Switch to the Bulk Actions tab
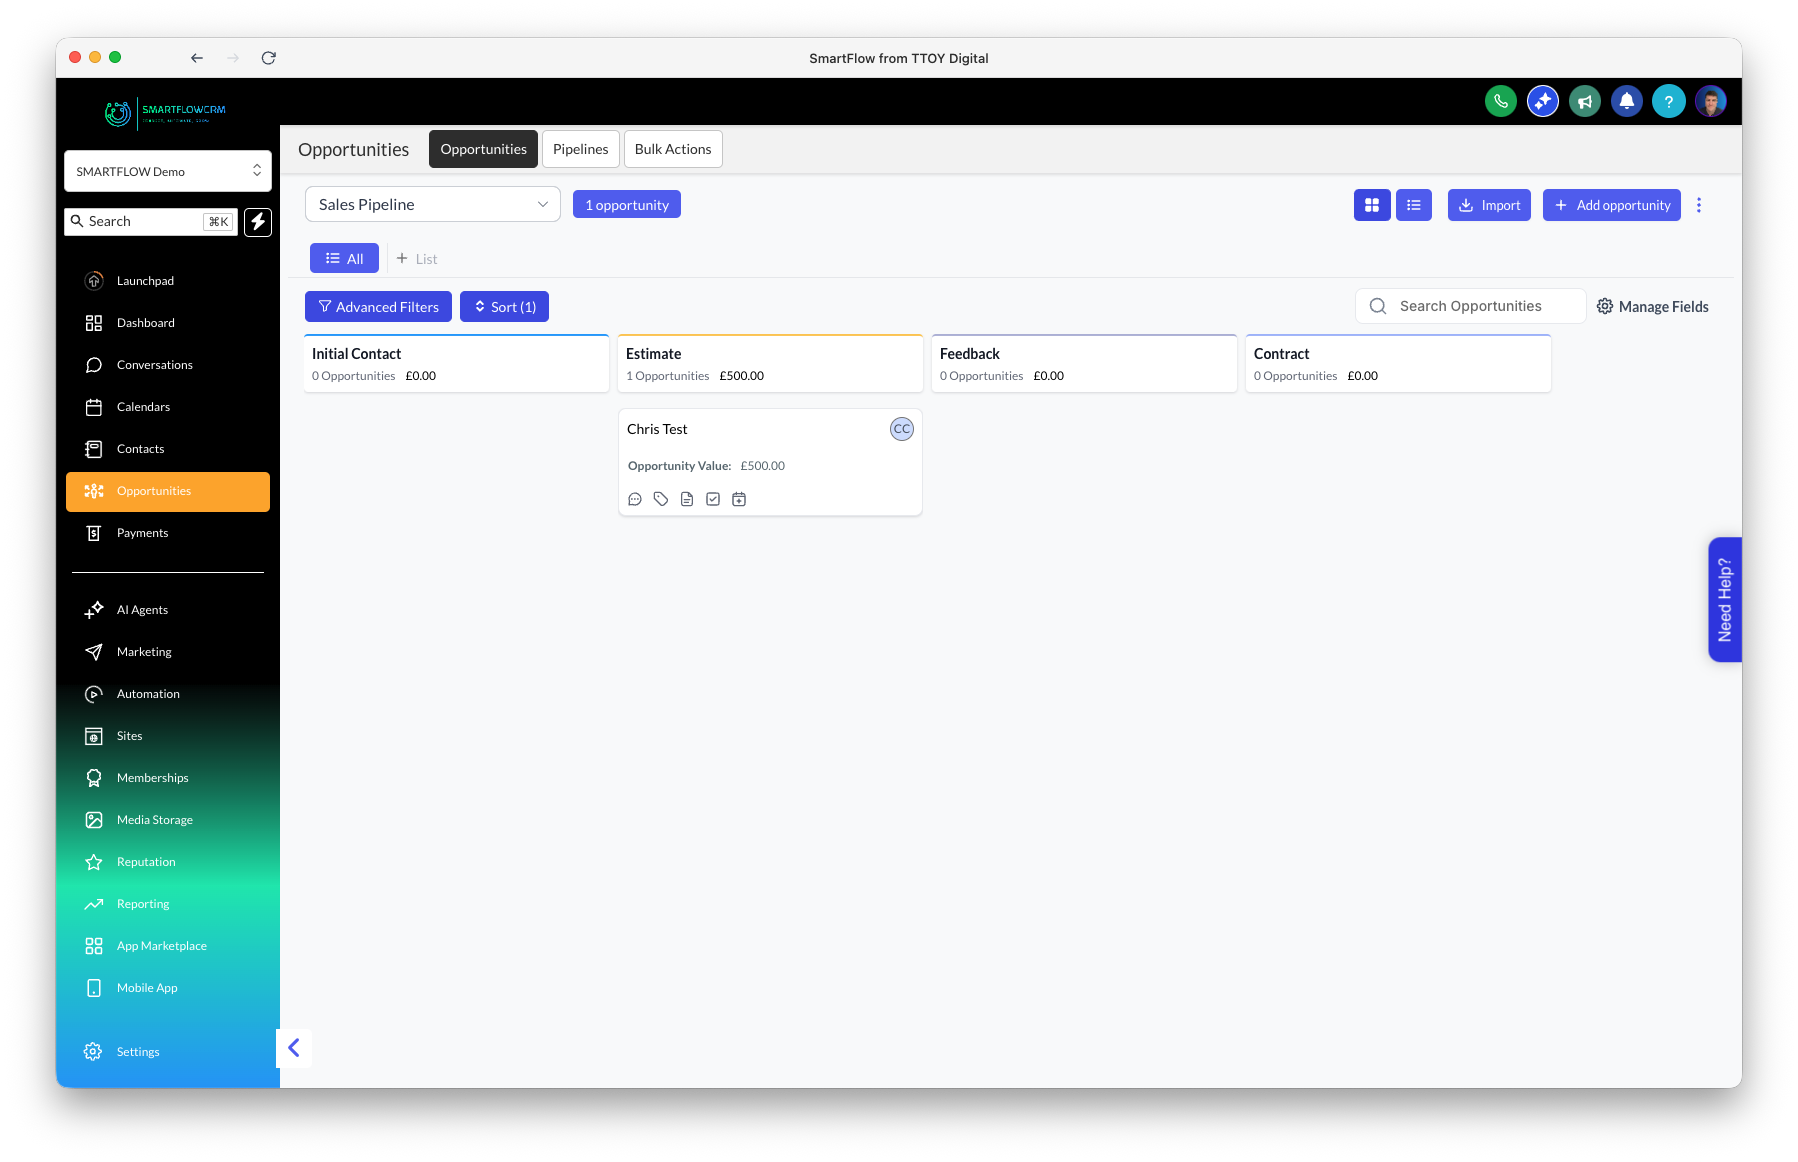 coord(673,148)
